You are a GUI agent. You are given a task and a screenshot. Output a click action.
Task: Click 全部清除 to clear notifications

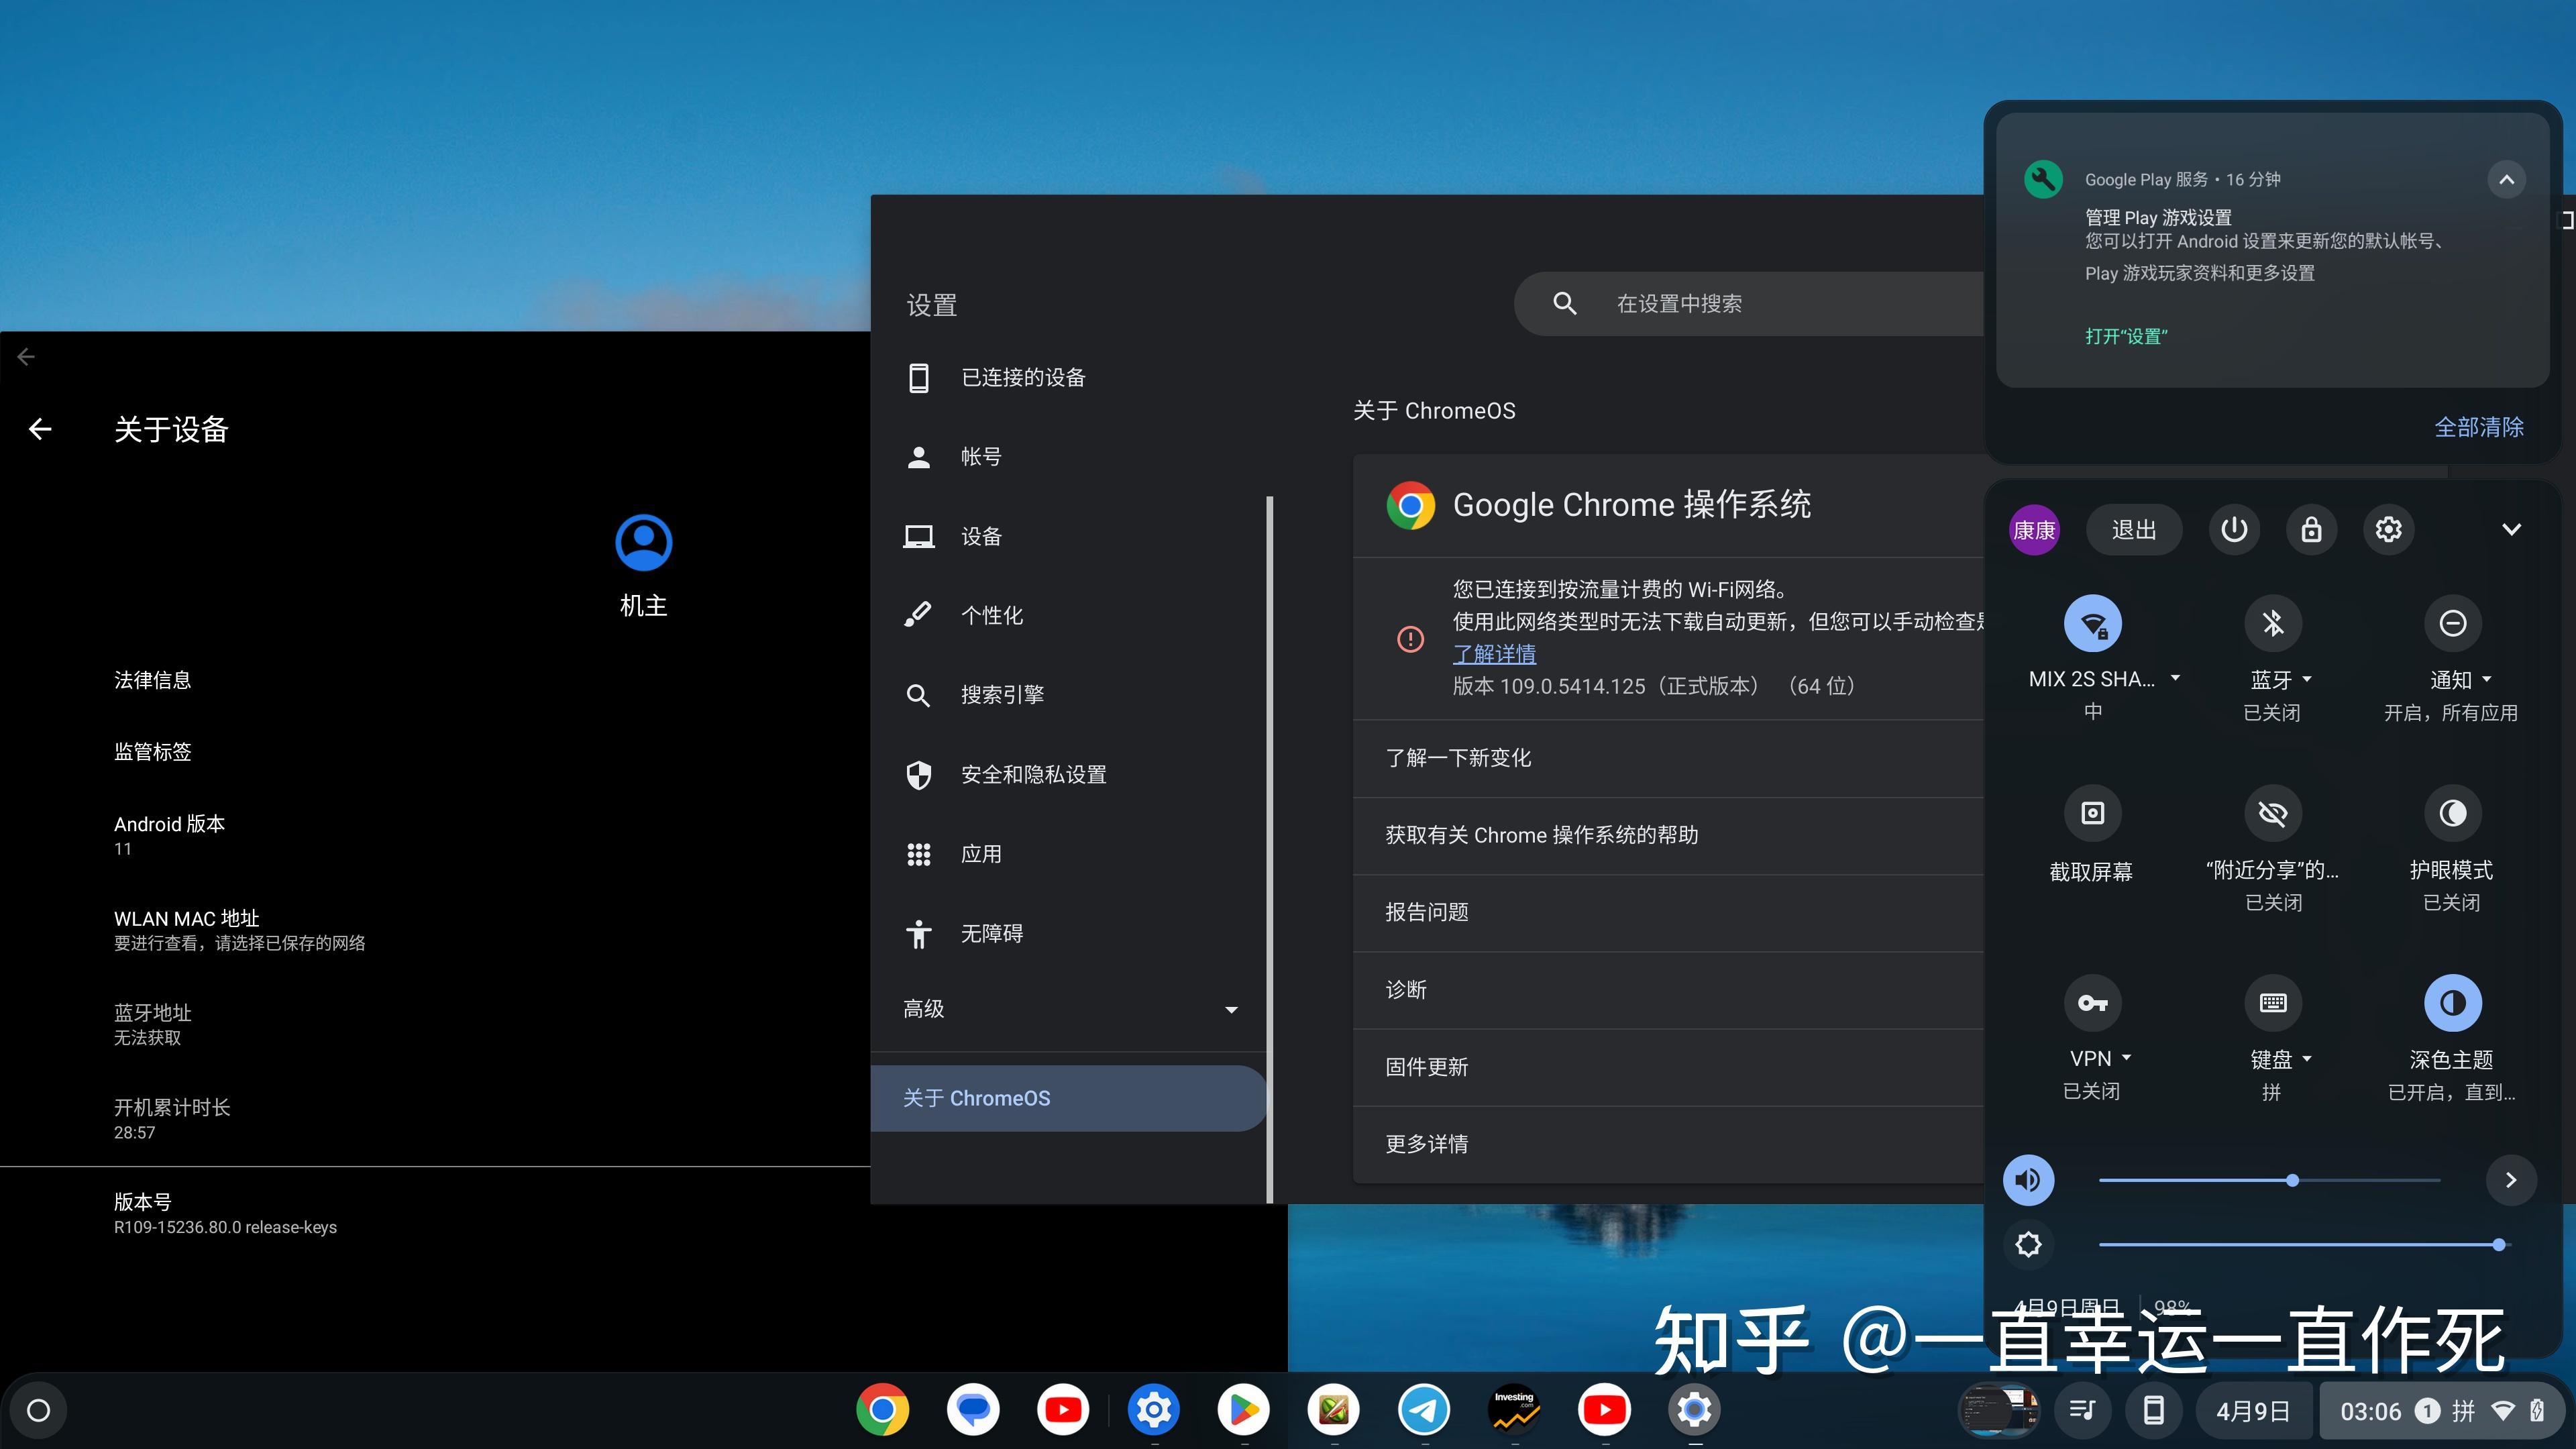coord(2478,427)
